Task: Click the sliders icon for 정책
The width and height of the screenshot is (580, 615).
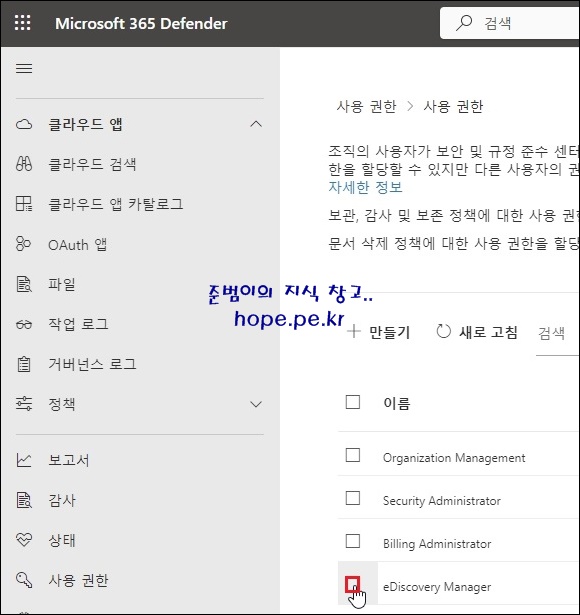Action: pos(24,404)
